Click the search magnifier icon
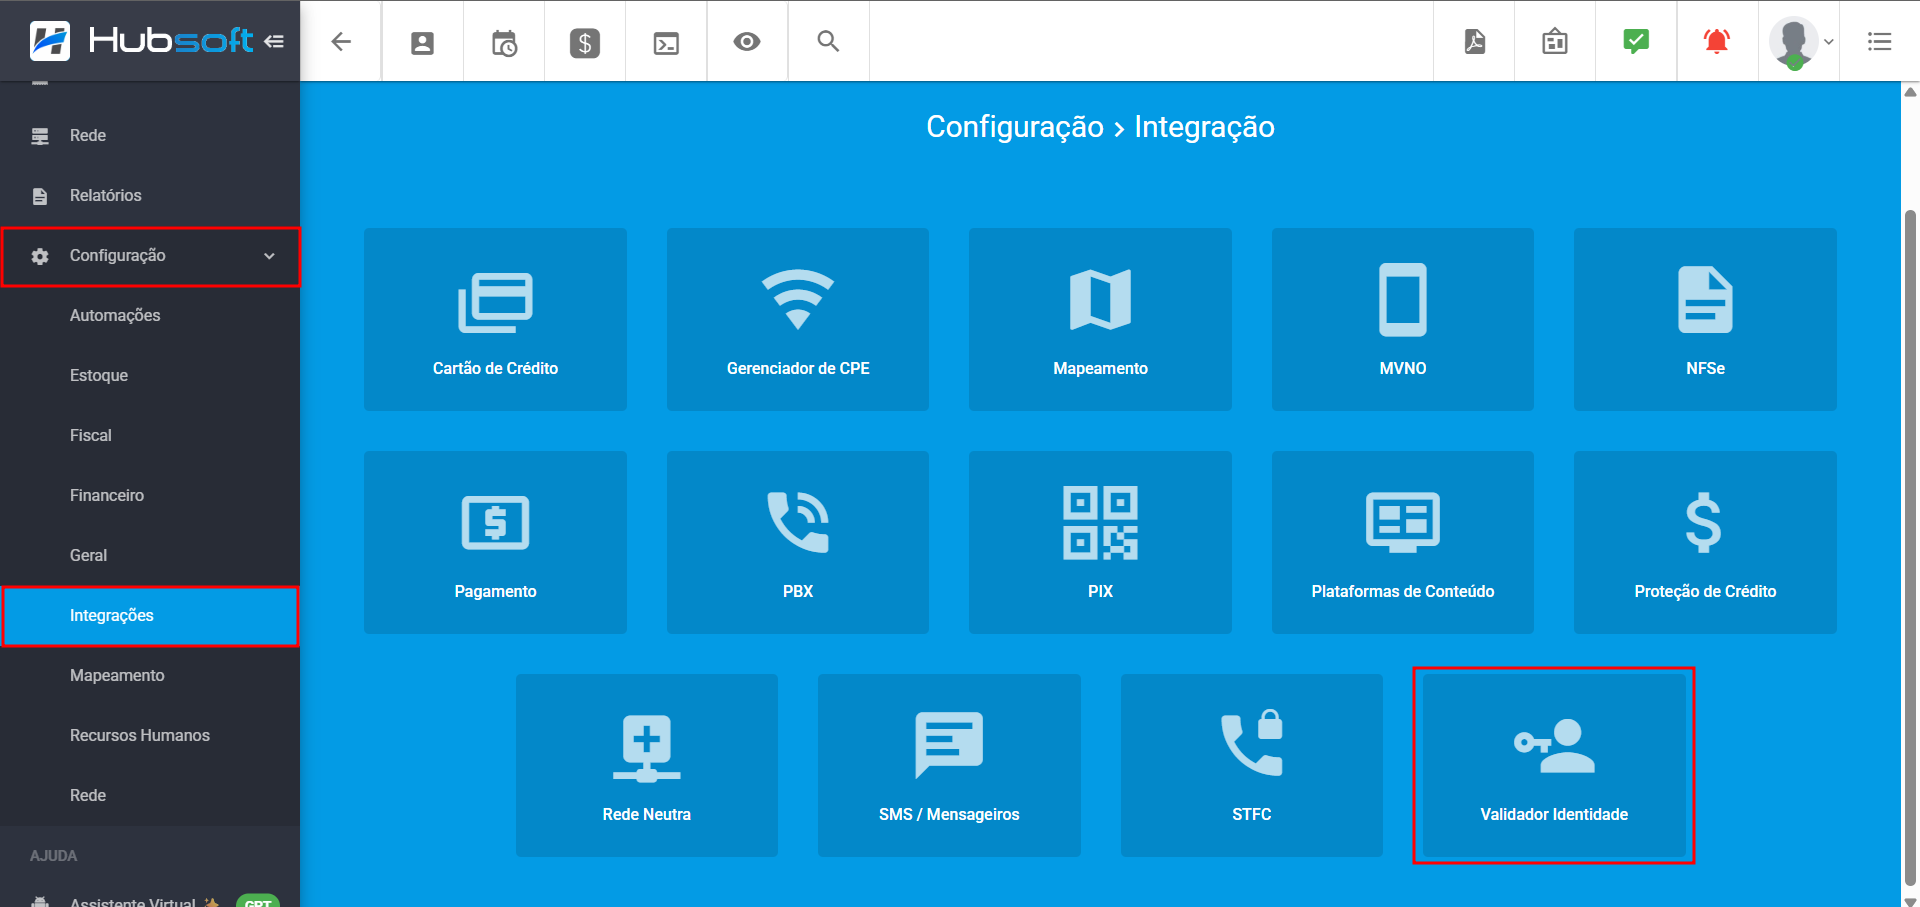Screen dimensions: 1920x907 [x=828, y=41]
